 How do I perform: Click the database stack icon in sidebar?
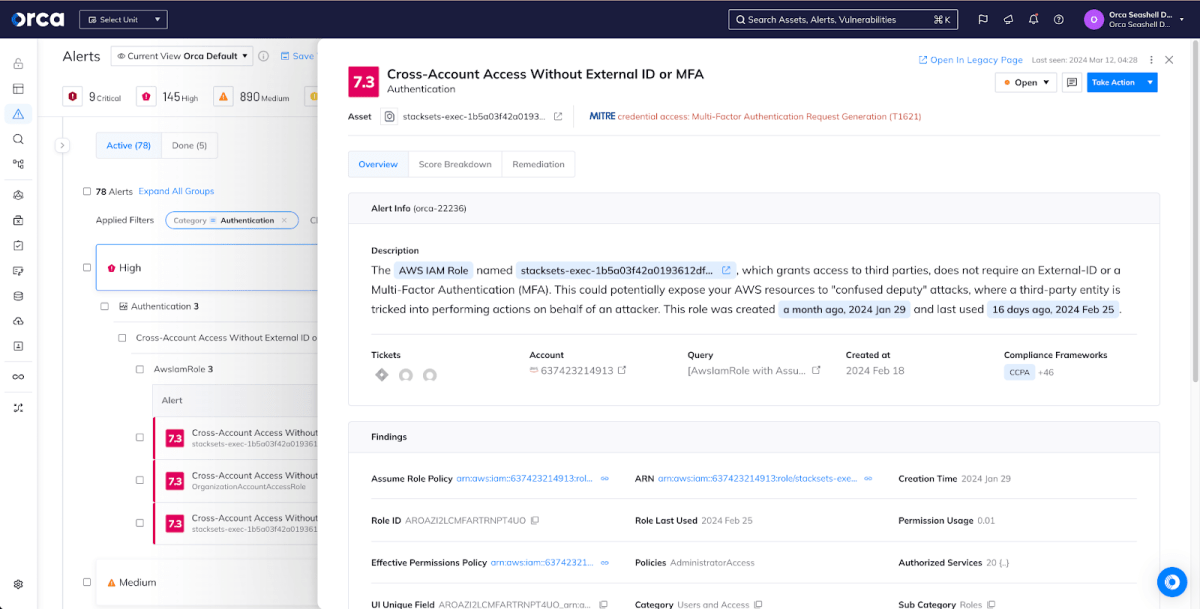(x=18, y=296)
